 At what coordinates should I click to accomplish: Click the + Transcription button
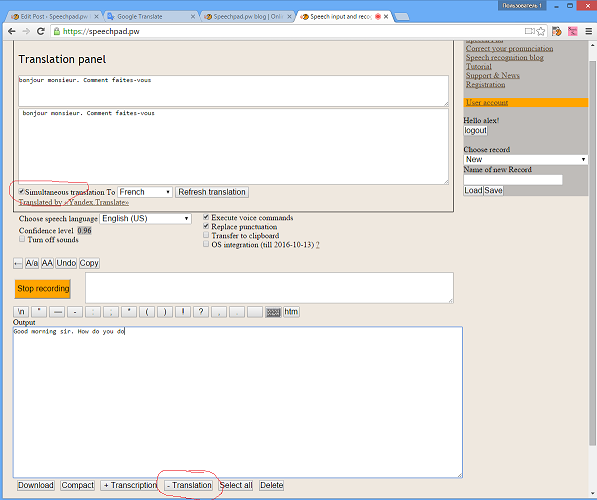(x=129, y=486)
